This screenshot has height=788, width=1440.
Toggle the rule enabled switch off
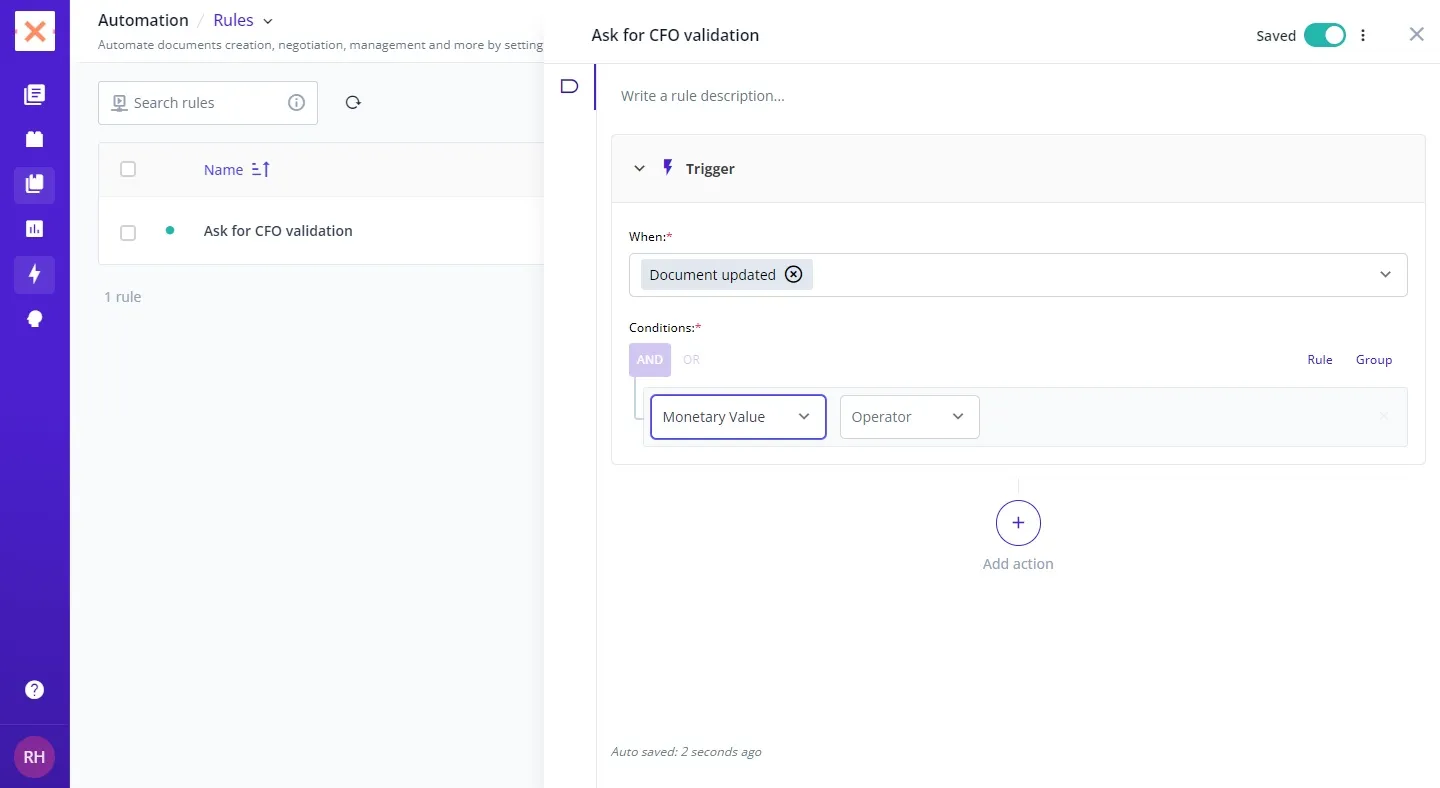[1324, 36]
